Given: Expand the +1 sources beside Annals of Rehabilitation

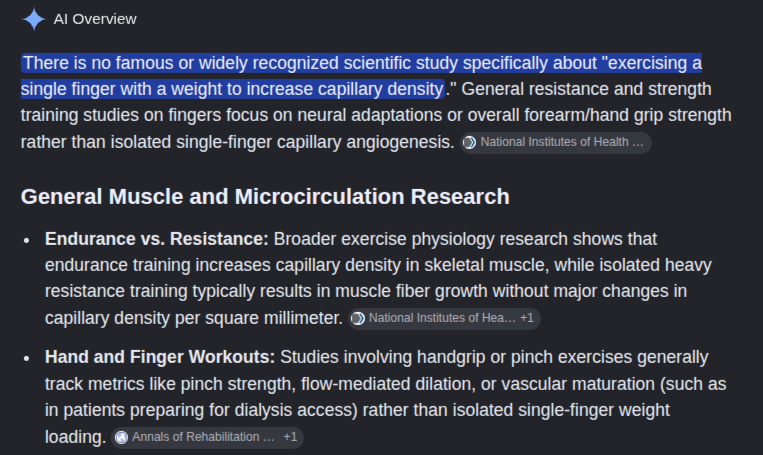Looking at the screenshot, I should pyautogui.click(x=291, y=437).
